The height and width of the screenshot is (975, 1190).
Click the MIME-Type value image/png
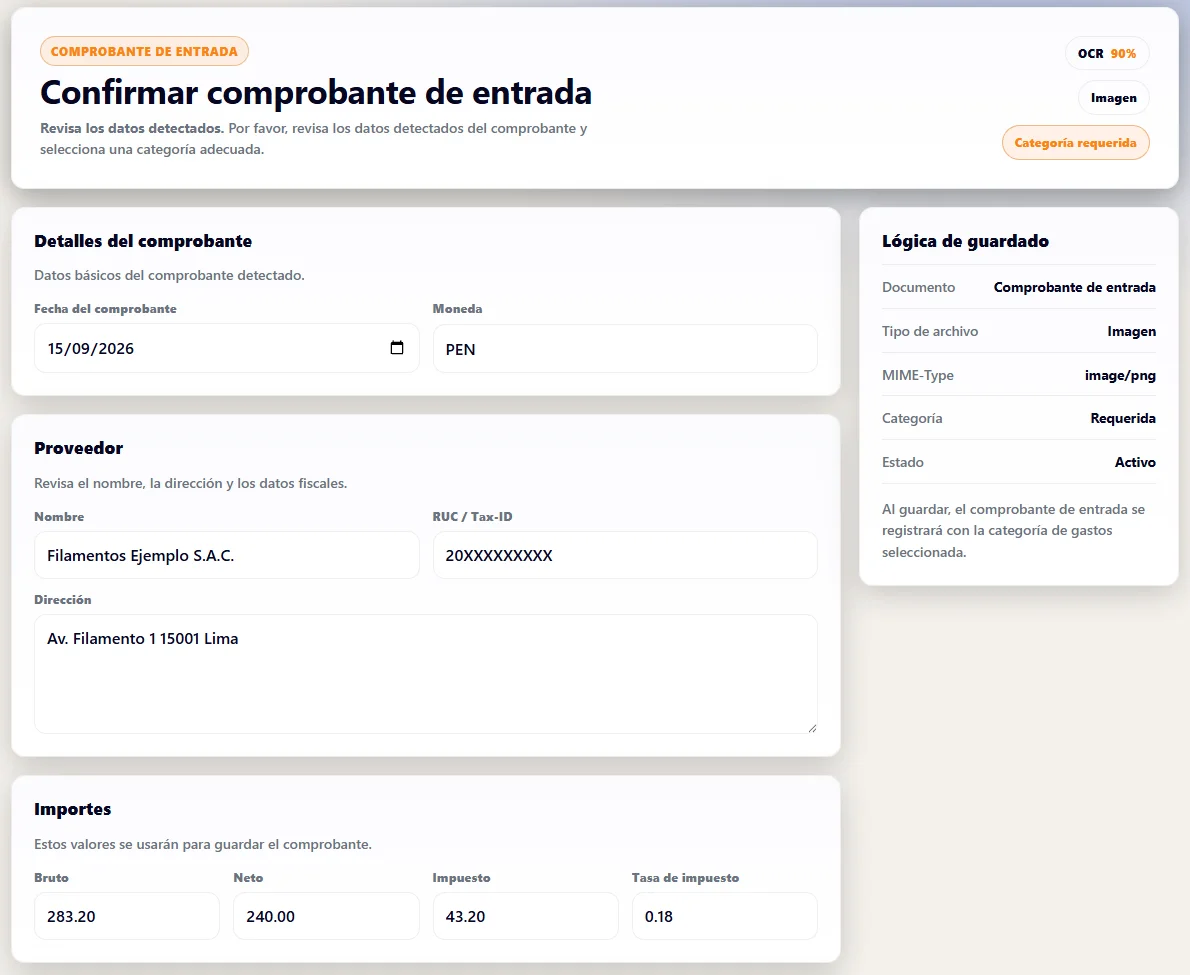pyautogui.click(x=1120, y=375)
